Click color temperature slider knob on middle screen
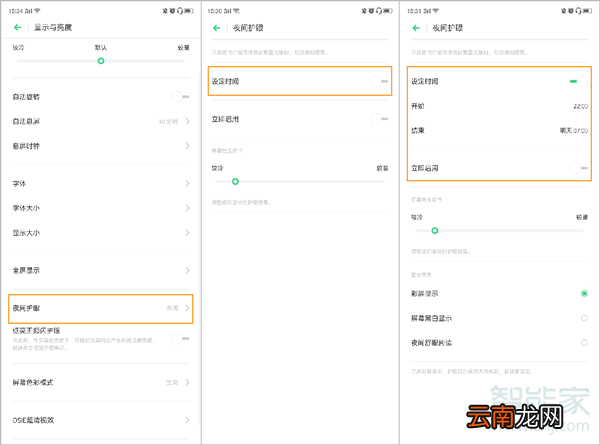600x445 pixels. (x=235, y=181)
